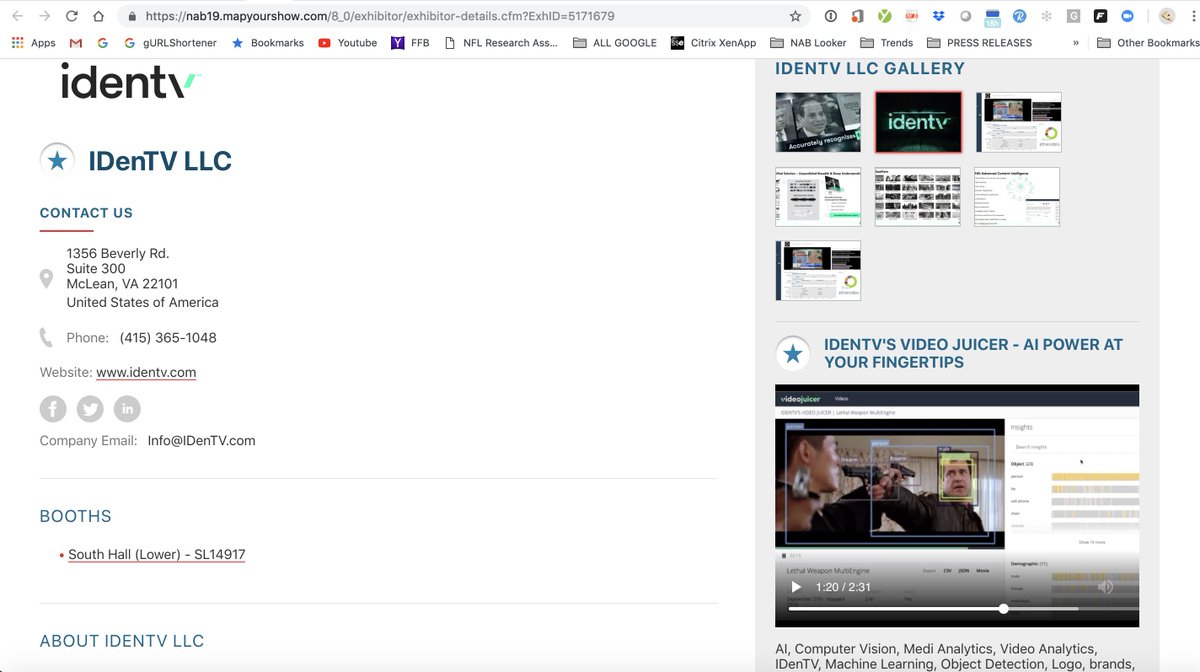1200x672 pixels.
Task: Click the Gmail bookmark icon
Action: [76, 43]
